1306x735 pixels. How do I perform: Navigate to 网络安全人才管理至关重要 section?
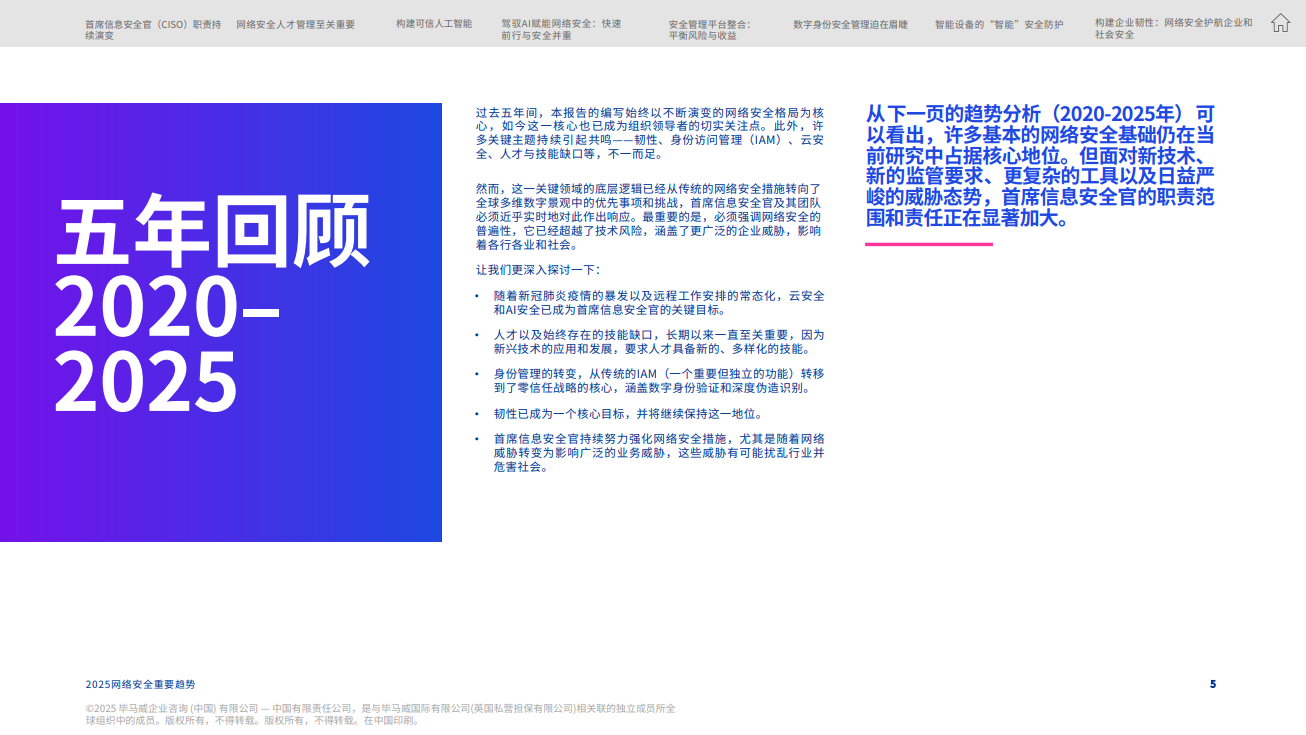click(x=295, y=24)
